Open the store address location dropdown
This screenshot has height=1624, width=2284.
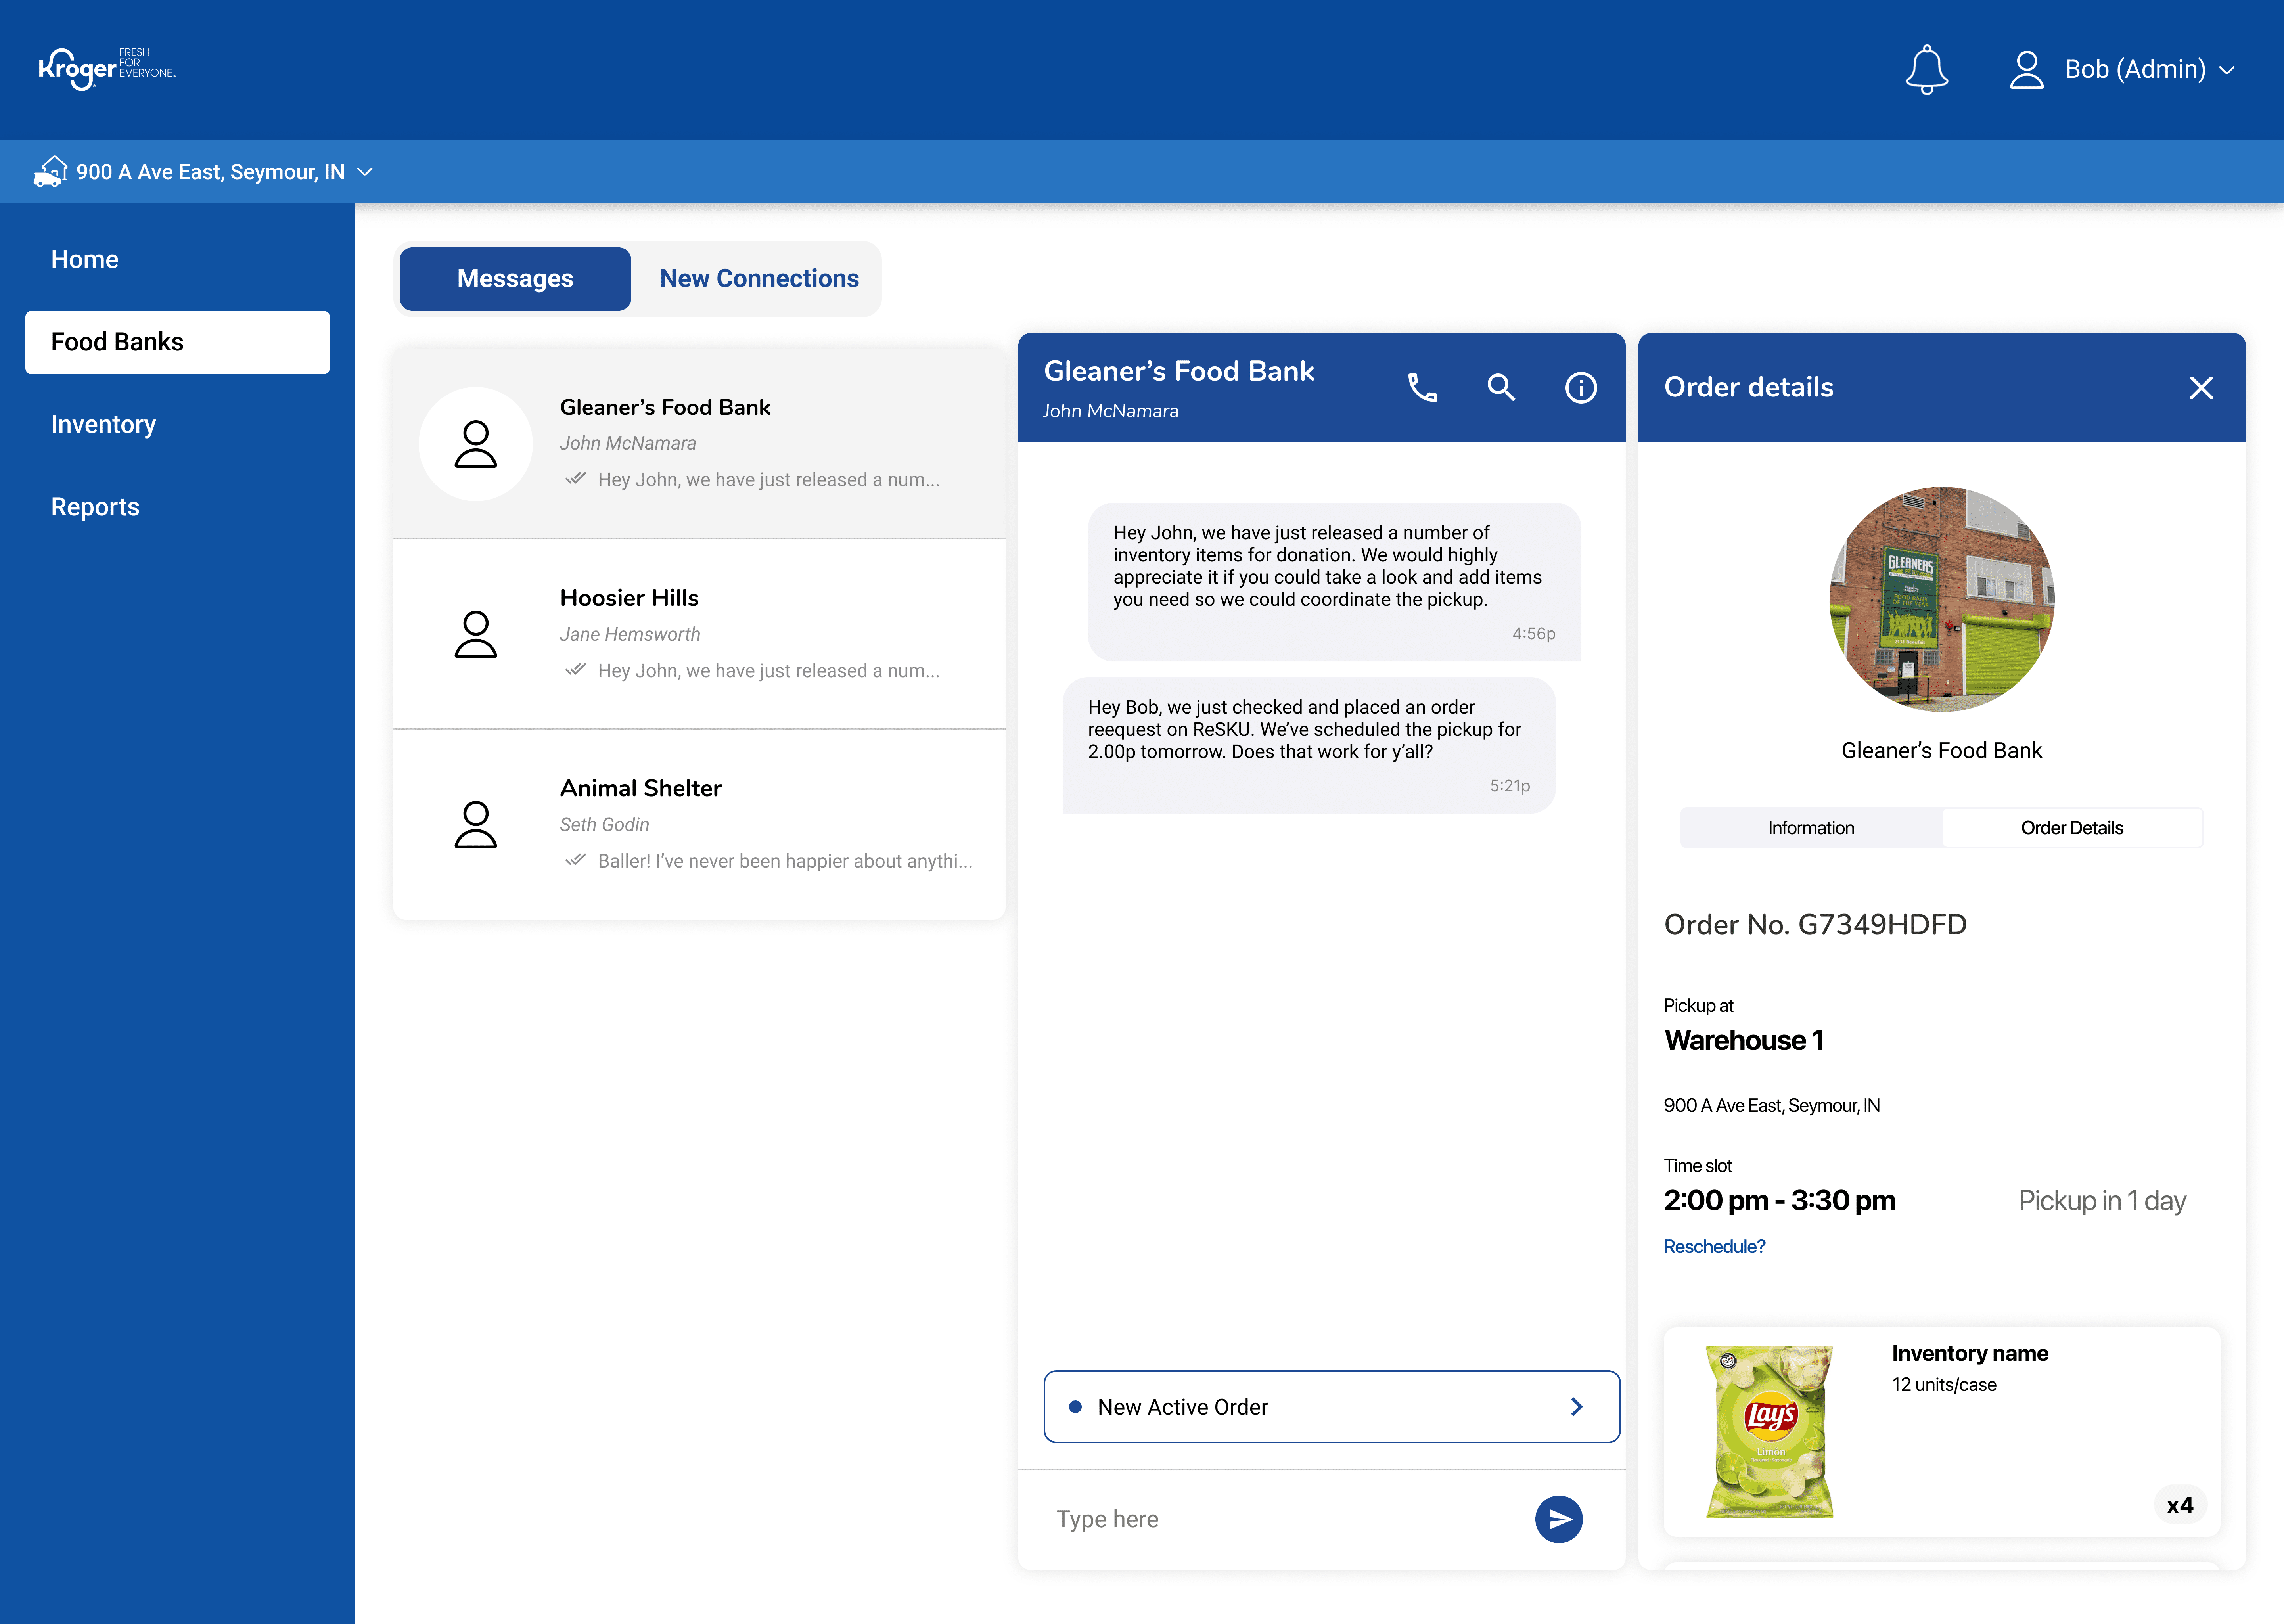(365, 172)
